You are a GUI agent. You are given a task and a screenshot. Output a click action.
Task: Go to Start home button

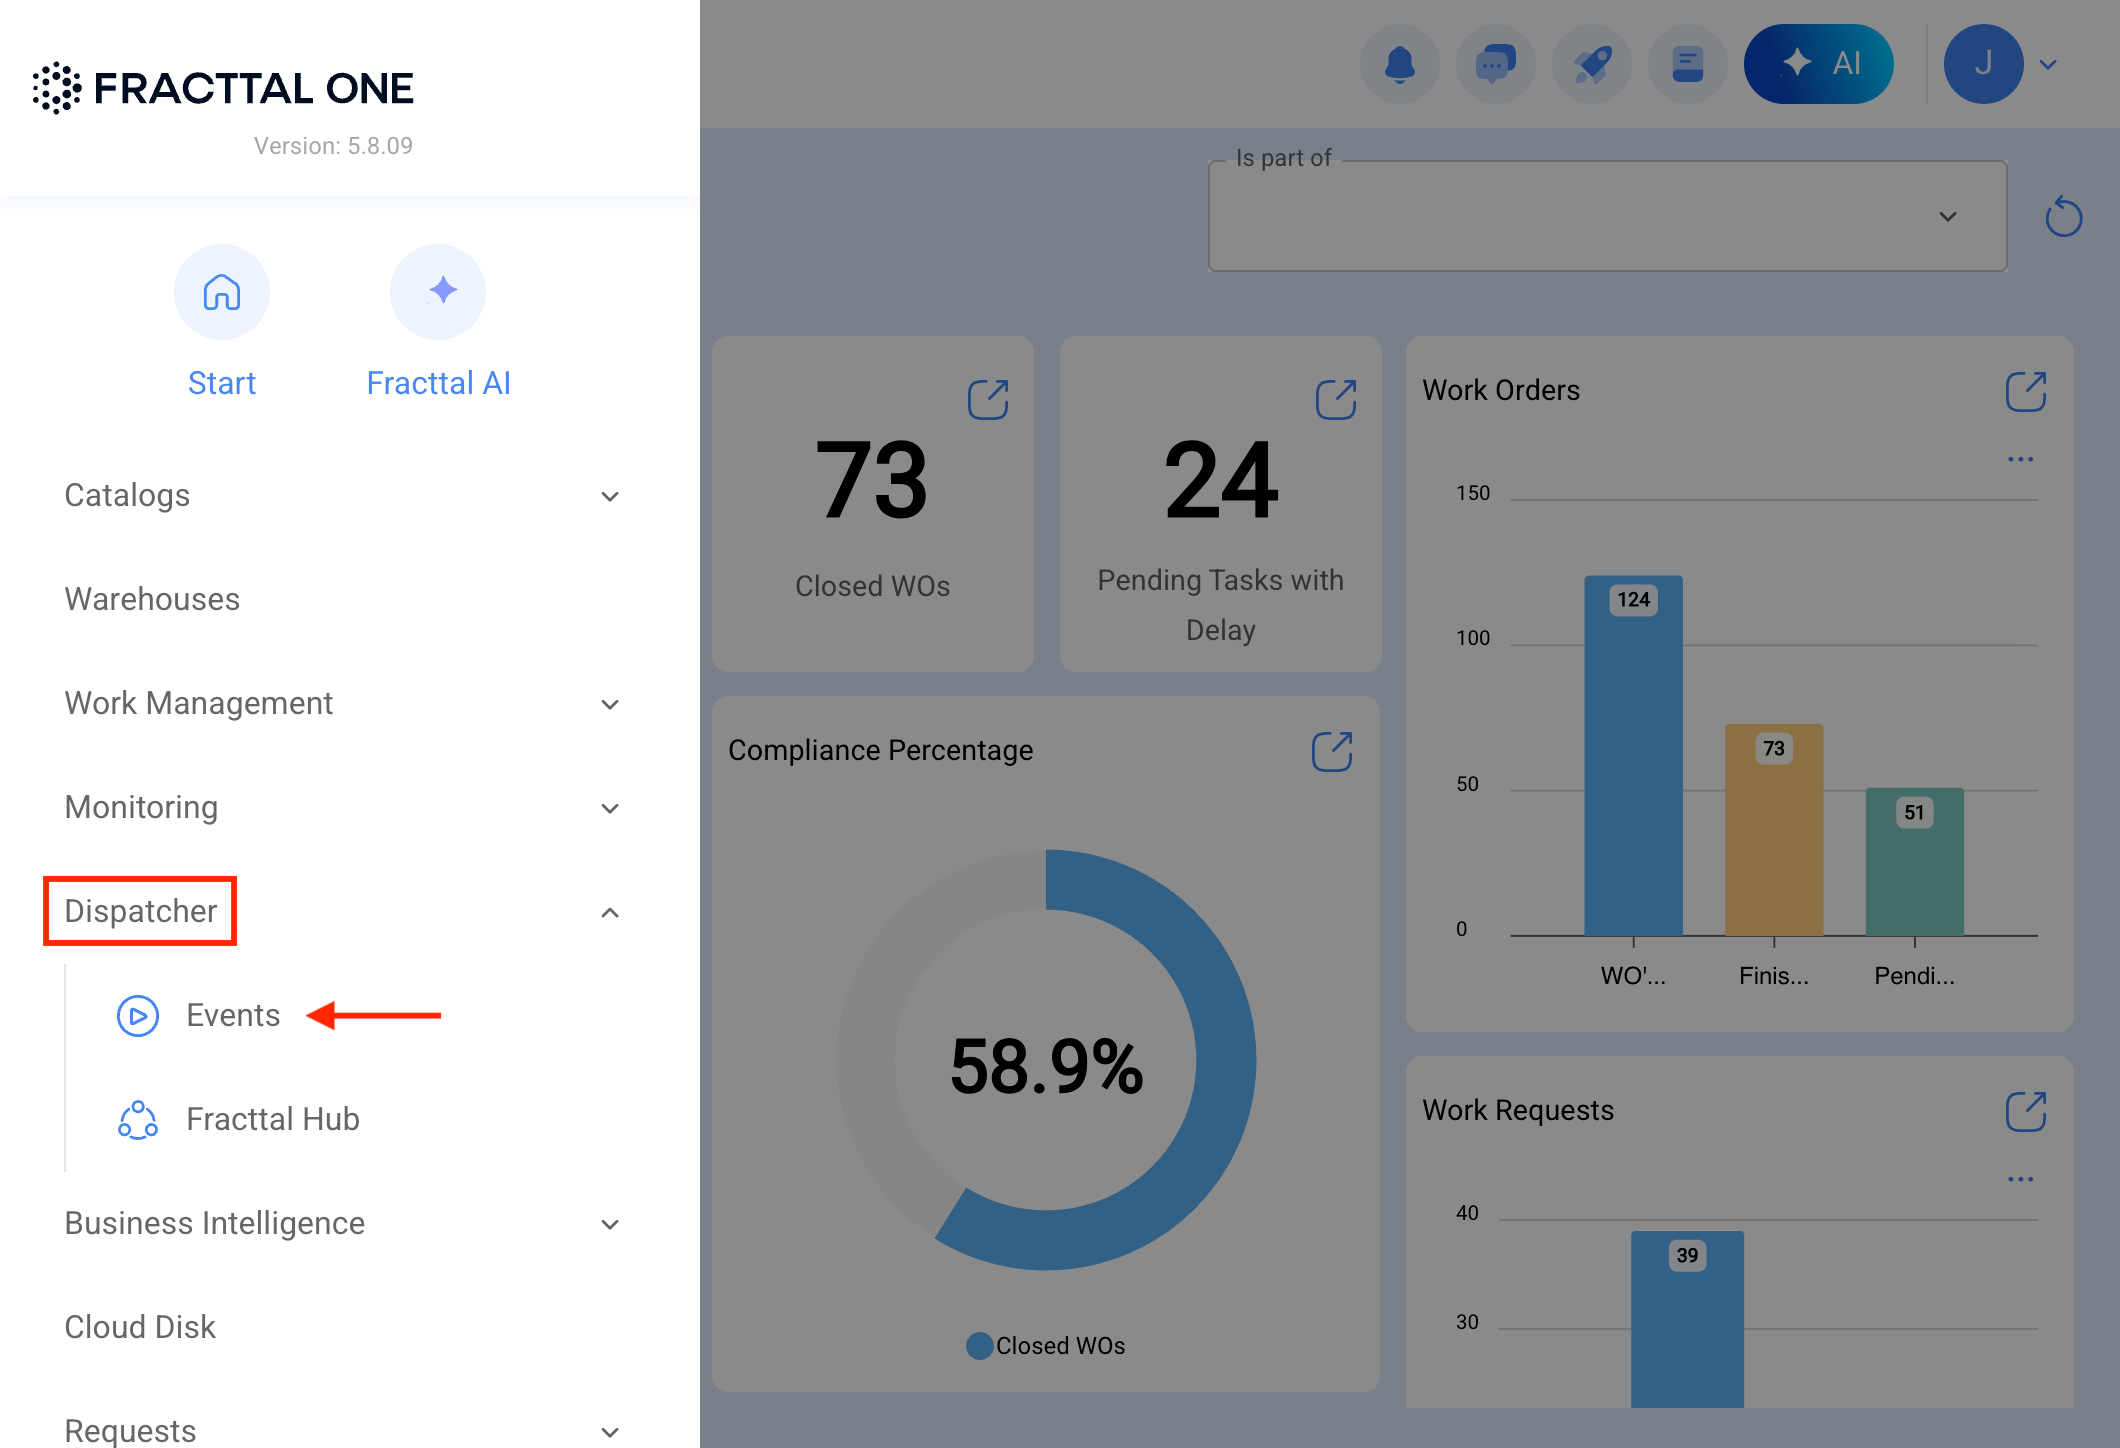[222, 322]
